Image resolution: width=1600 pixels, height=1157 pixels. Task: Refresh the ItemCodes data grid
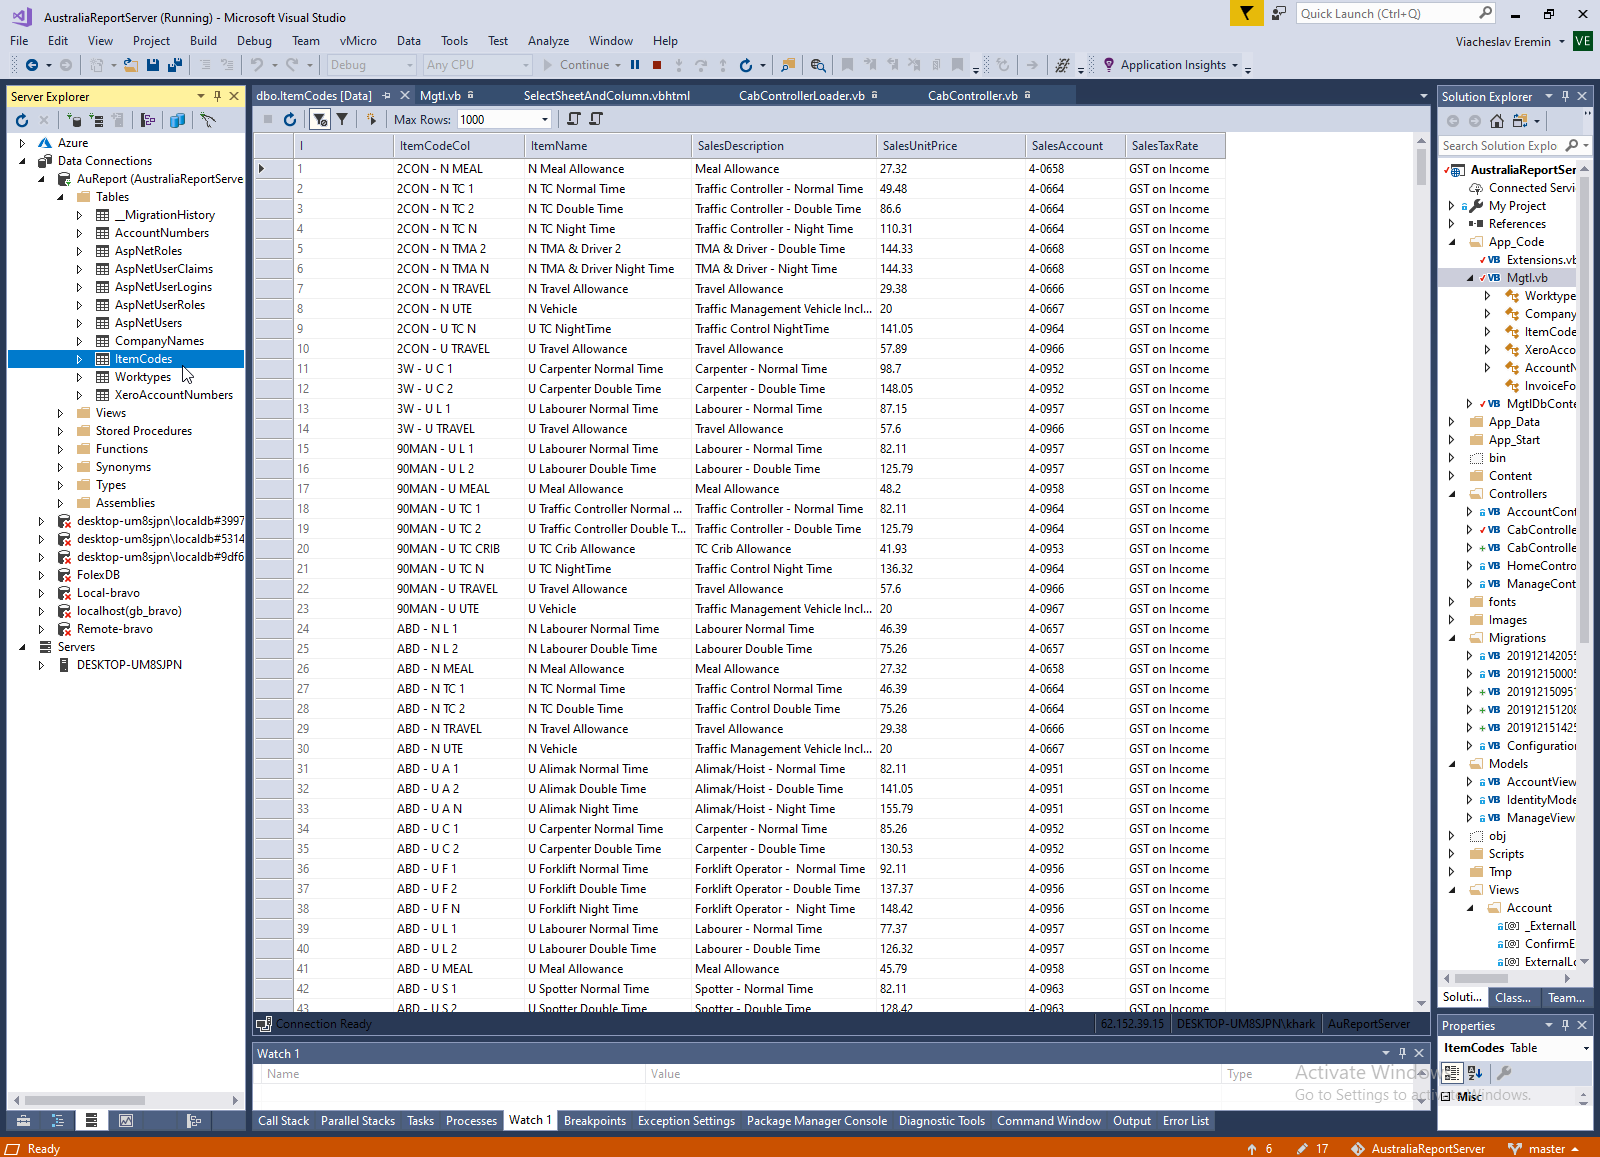[290, 119]
